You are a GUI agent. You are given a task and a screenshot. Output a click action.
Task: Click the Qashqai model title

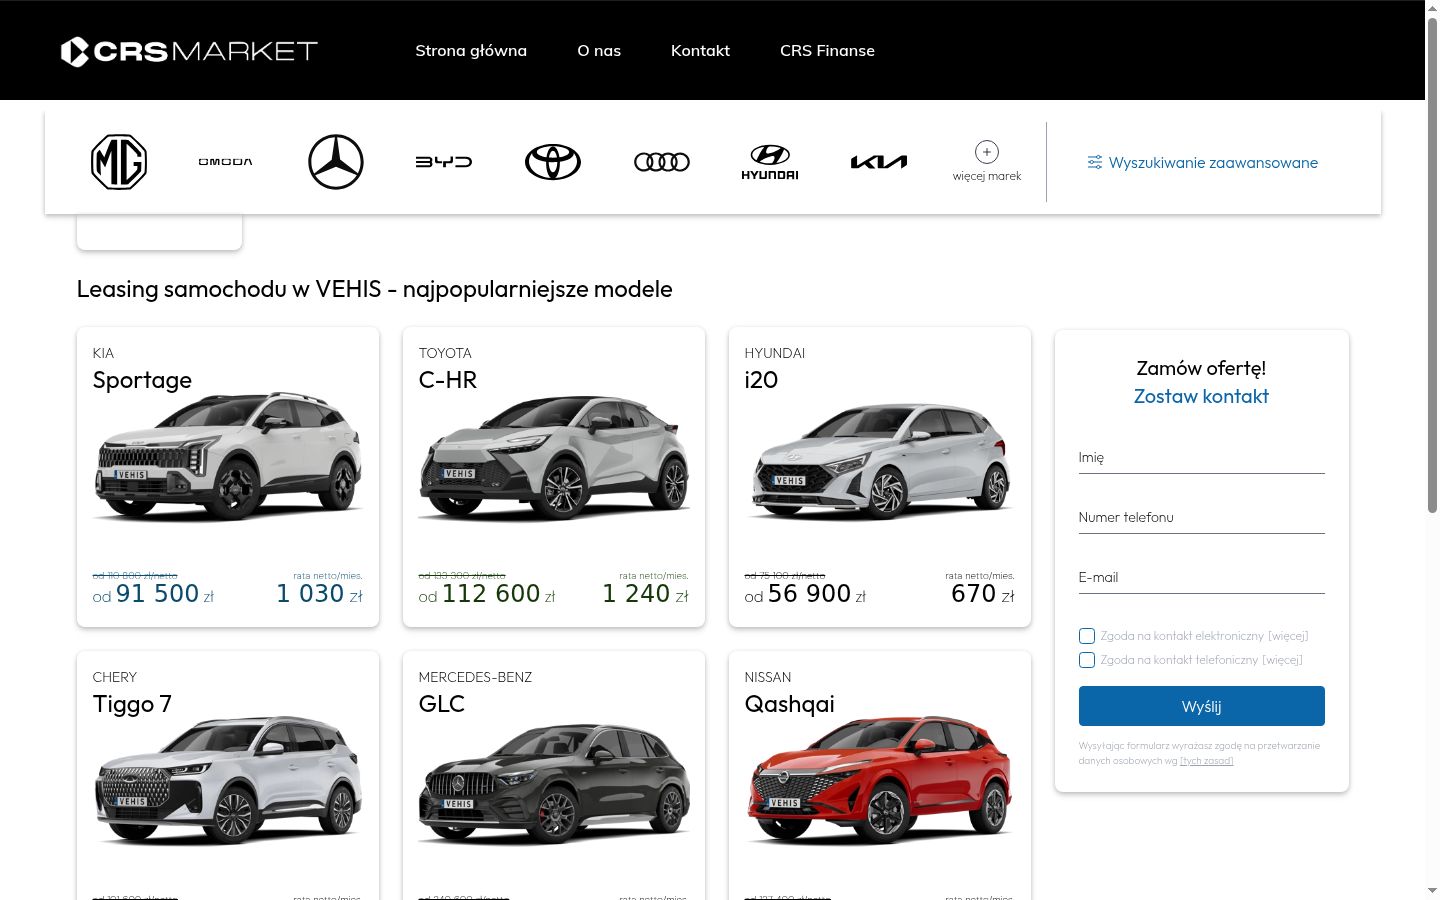790,704
